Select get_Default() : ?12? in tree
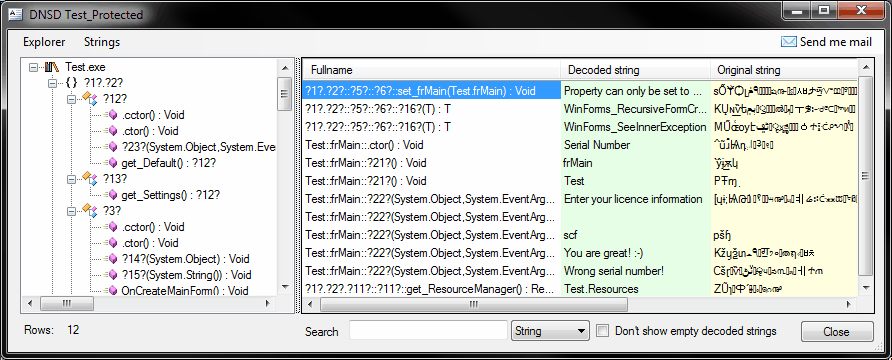 (168, 163)
